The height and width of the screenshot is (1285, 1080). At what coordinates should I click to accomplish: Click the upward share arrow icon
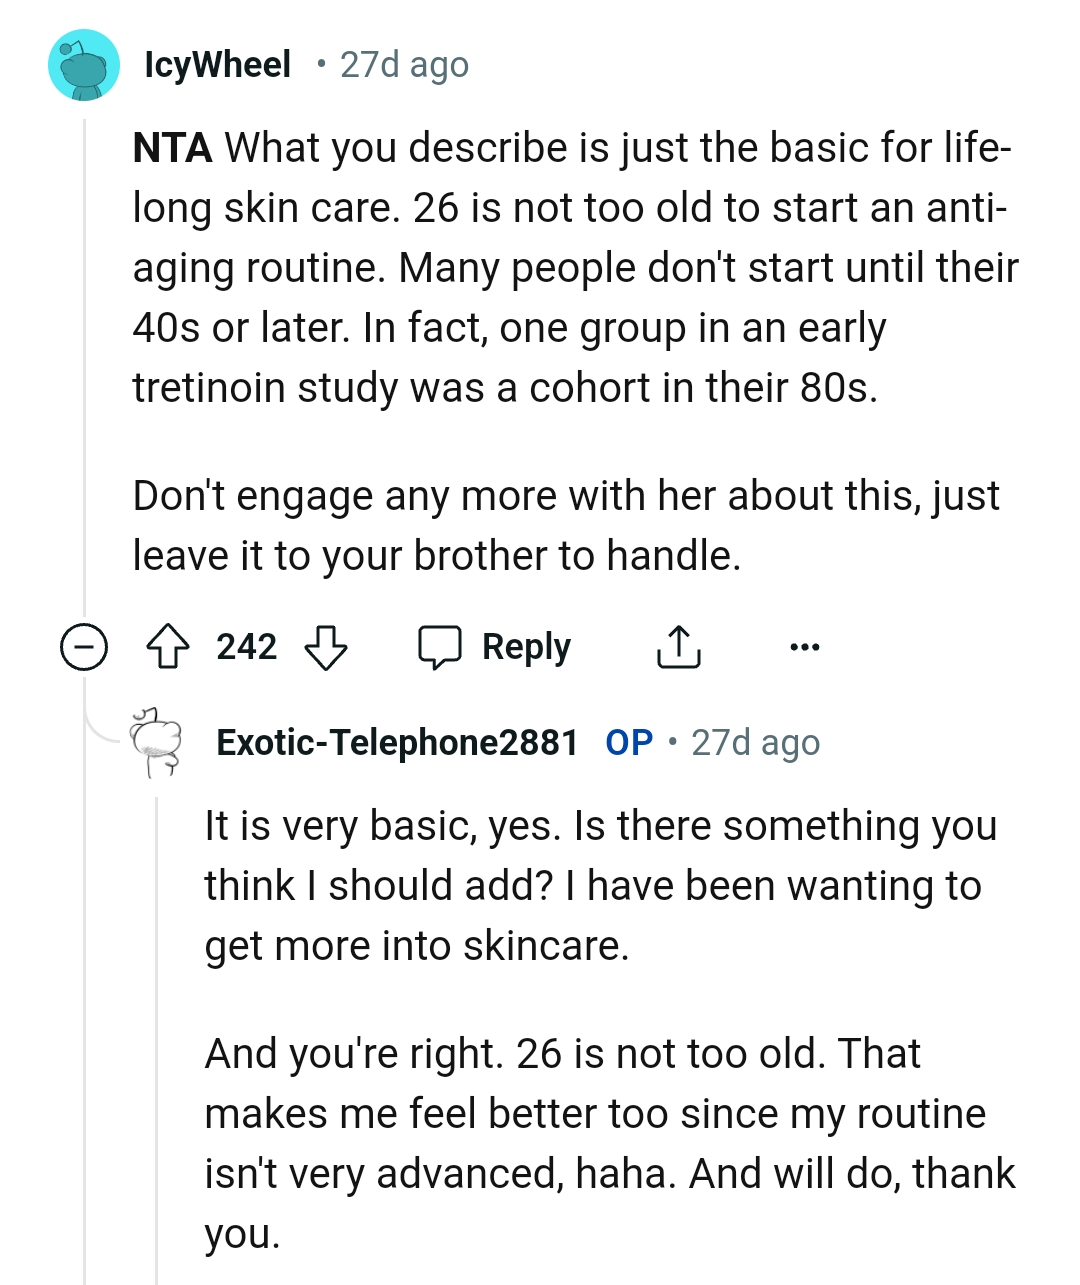pyautogui.click(x=679, y=646)
